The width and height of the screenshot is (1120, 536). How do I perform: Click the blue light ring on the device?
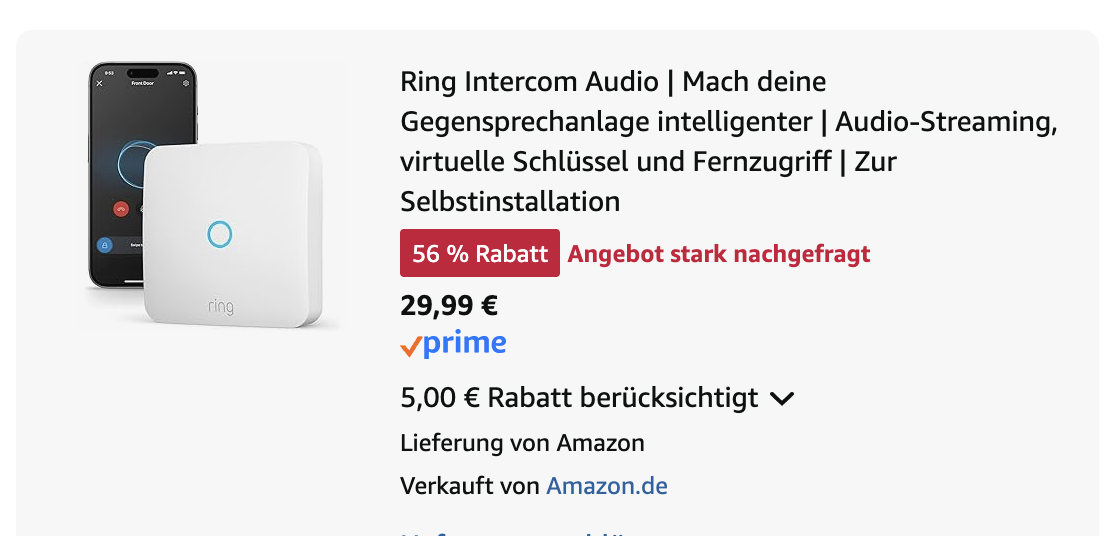[x=219, y=234]
